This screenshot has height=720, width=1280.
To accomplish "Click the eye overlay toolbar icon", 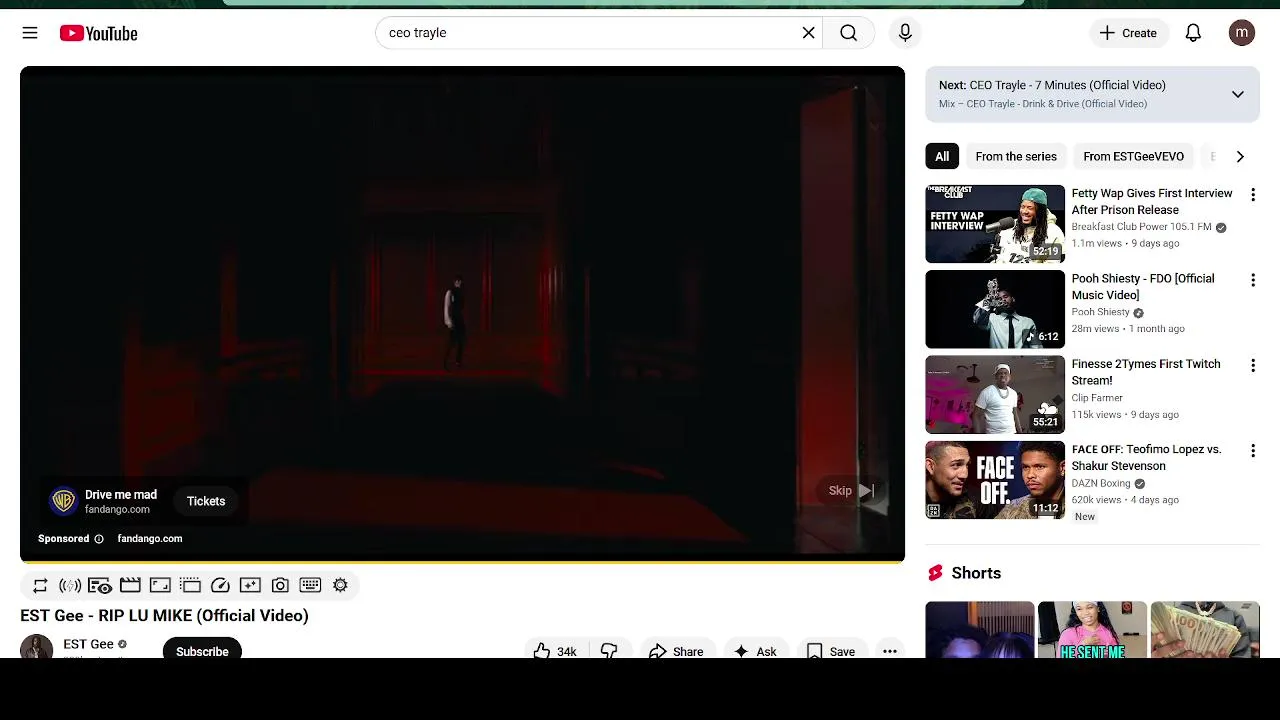I will coord(100,585).
